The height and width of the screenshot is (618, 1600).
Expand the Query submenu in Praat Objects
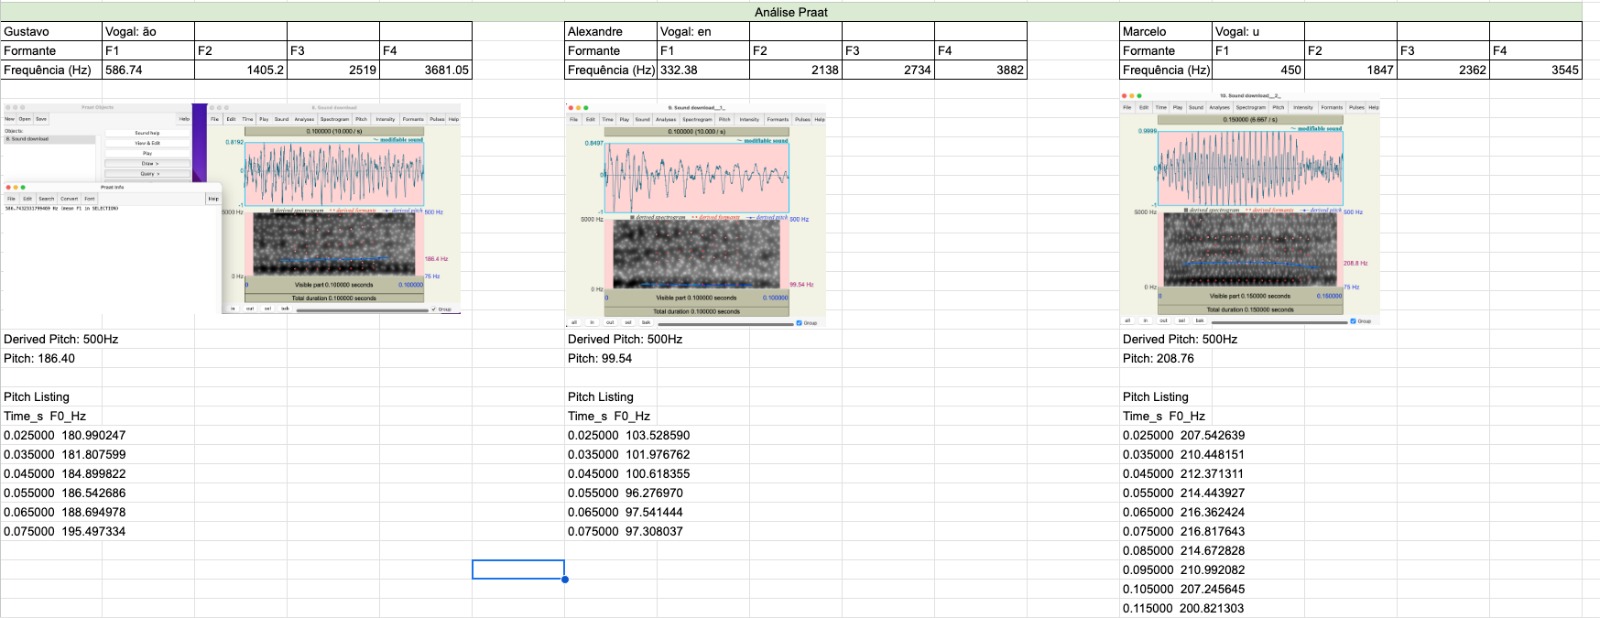pyautogui.click(x=148, y=174)
